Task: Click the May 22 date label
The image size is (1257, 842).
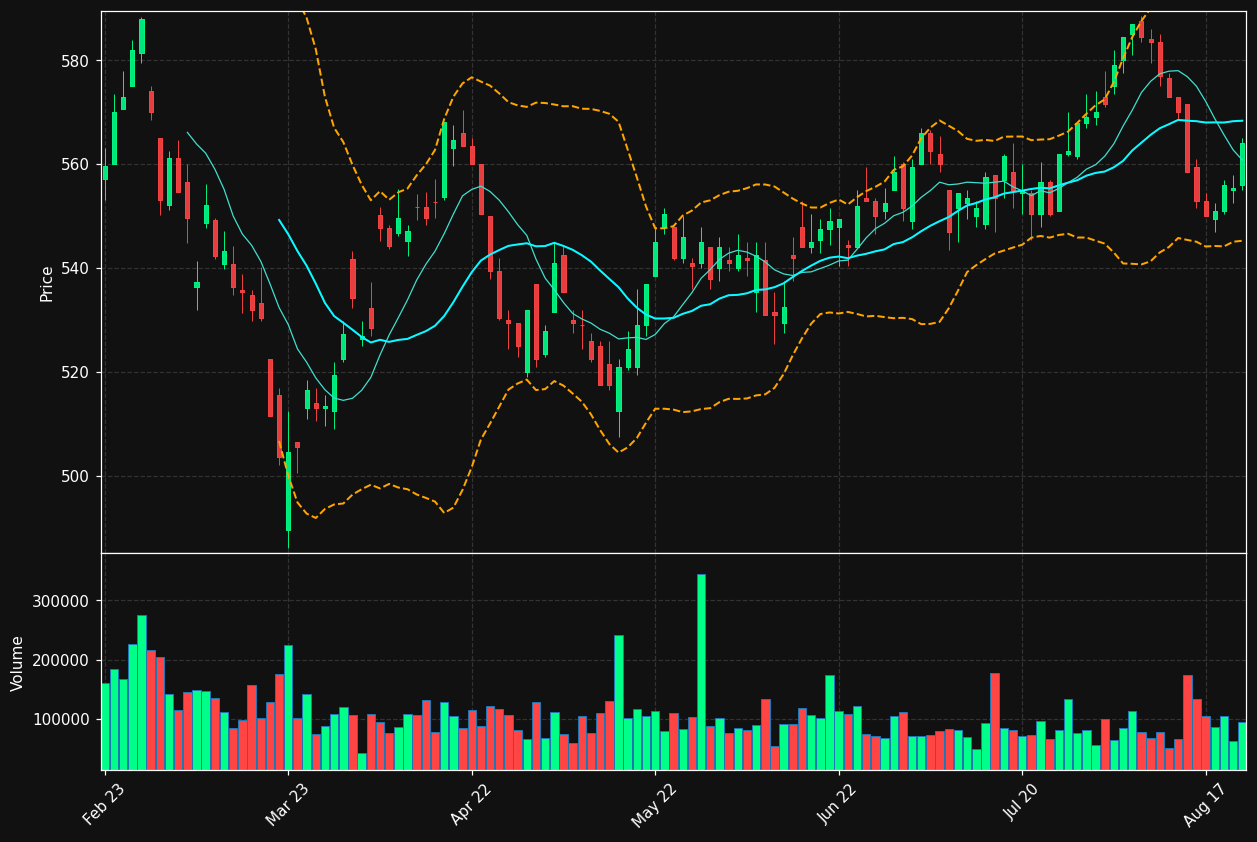Action: [x=653, y=804]
